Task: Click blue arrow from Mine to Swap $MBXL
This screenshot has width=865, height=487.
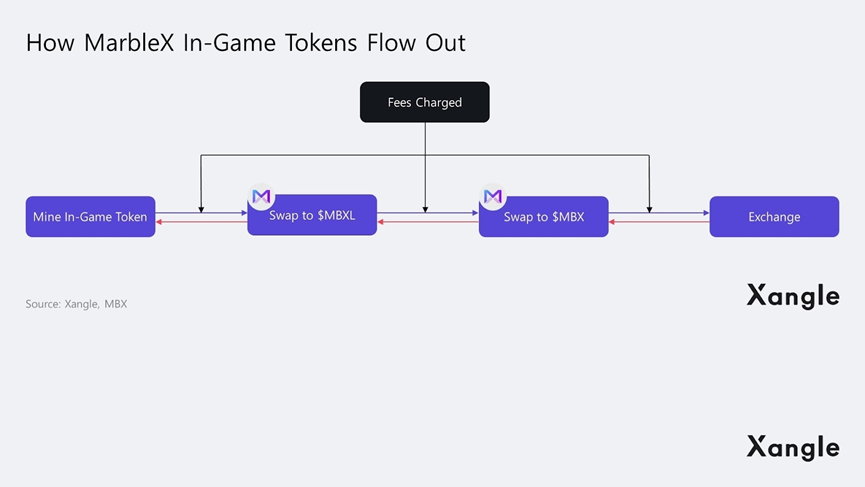Action: point(225,212)
